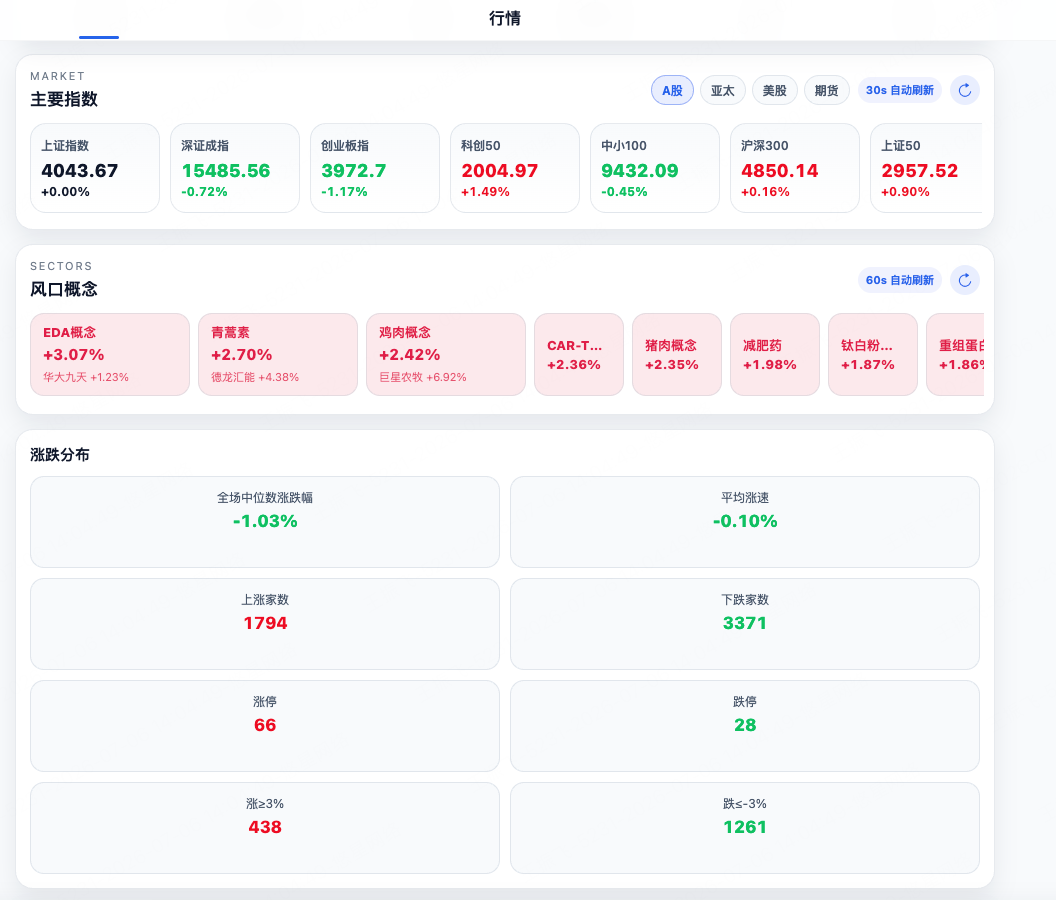Click the refresh icon in 主要指数 section

(x=964, y=90)
